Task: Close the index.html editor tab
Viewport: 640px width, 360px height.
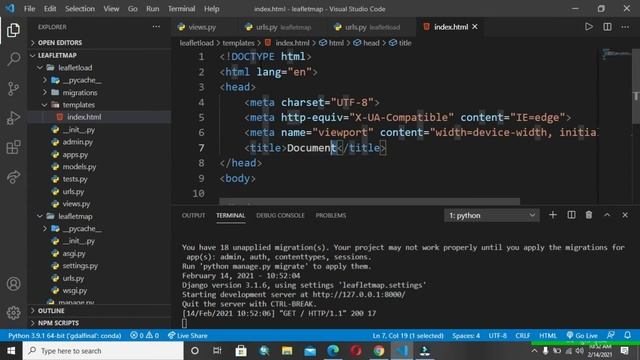Action: click(475, 27)
